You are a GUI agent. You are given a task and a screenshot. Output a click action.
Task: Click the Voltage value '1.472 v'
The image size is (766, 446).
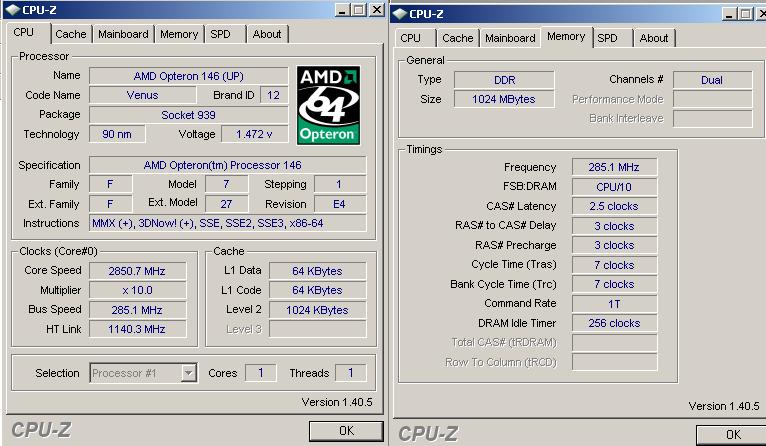click(254, 134)
